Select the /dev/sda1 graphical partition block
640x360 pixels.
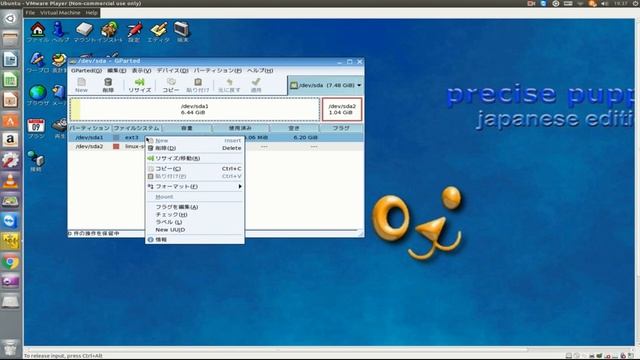[x=195, y=109]
